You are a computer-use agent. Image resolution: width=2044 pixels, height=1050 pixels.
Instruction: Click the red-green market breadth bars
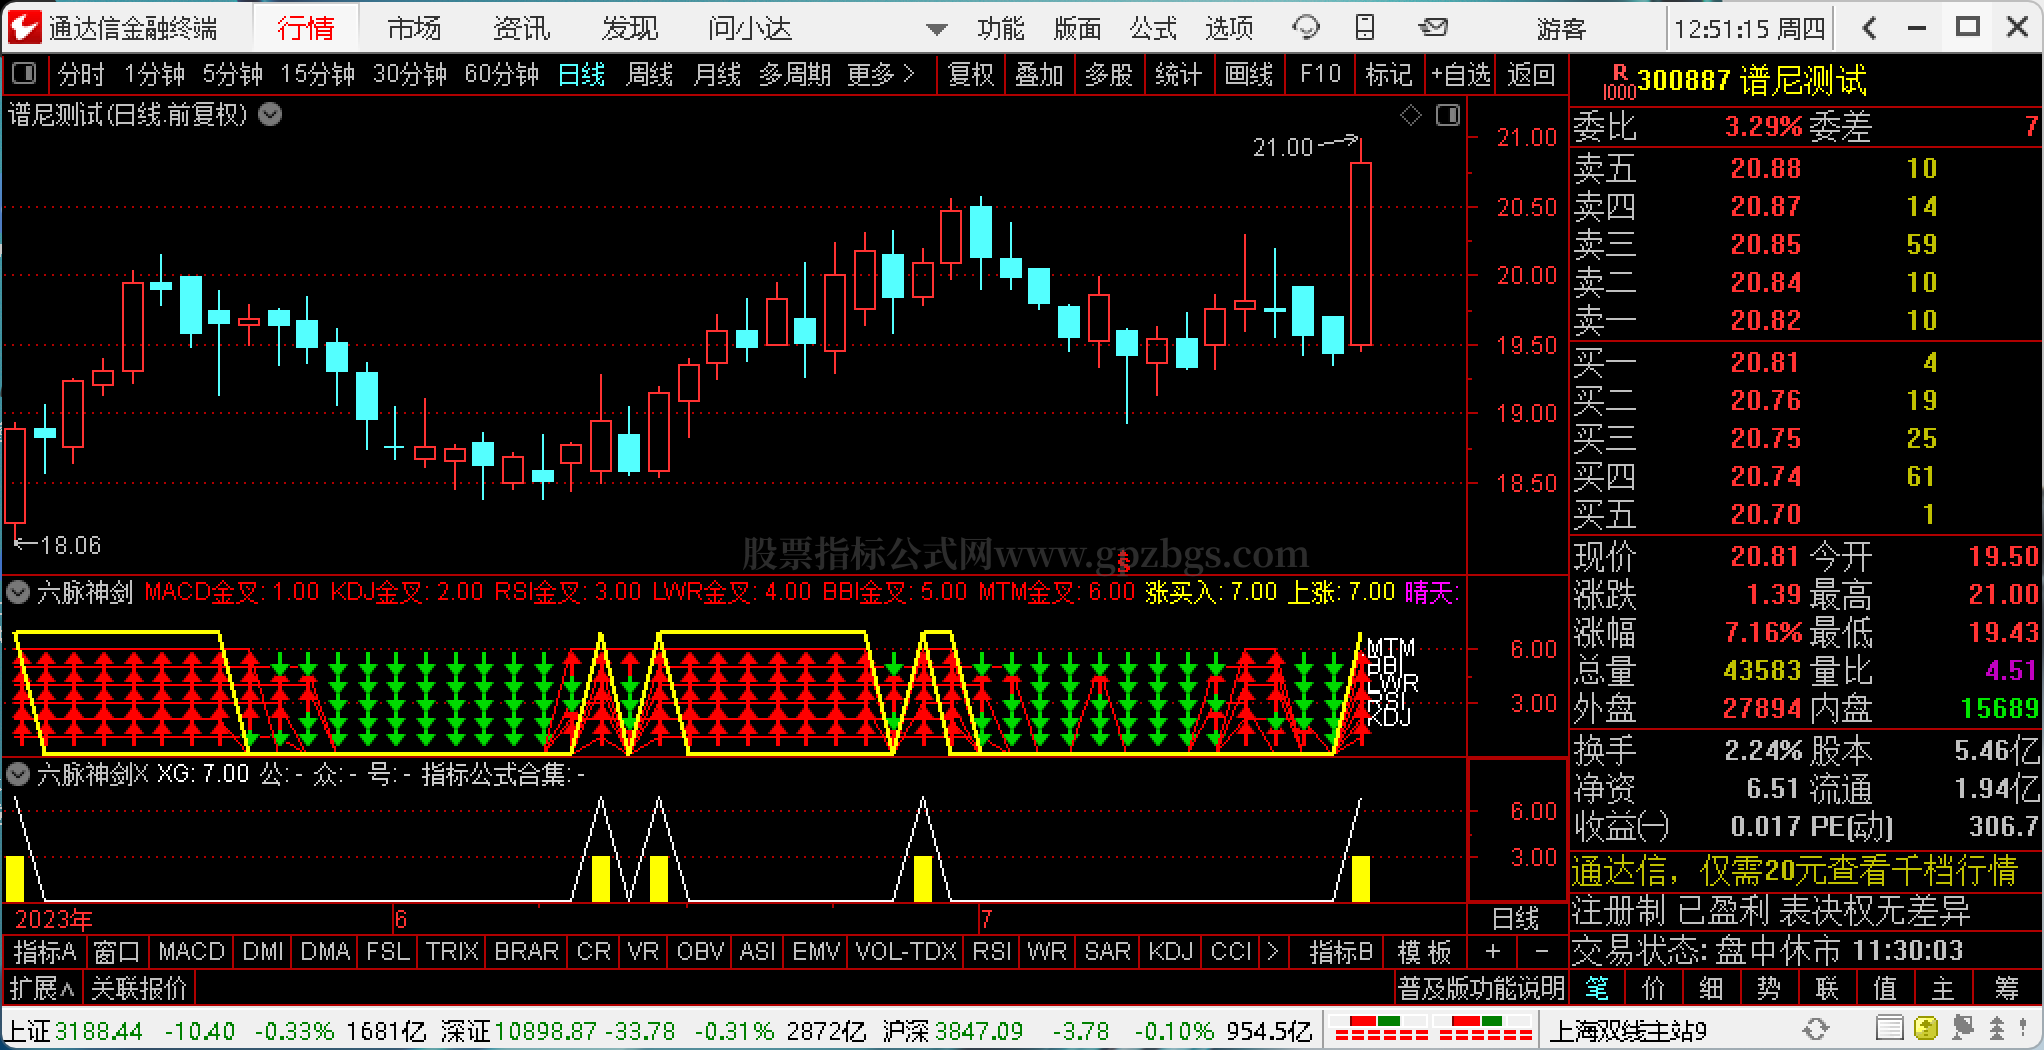(1433, 1029)
